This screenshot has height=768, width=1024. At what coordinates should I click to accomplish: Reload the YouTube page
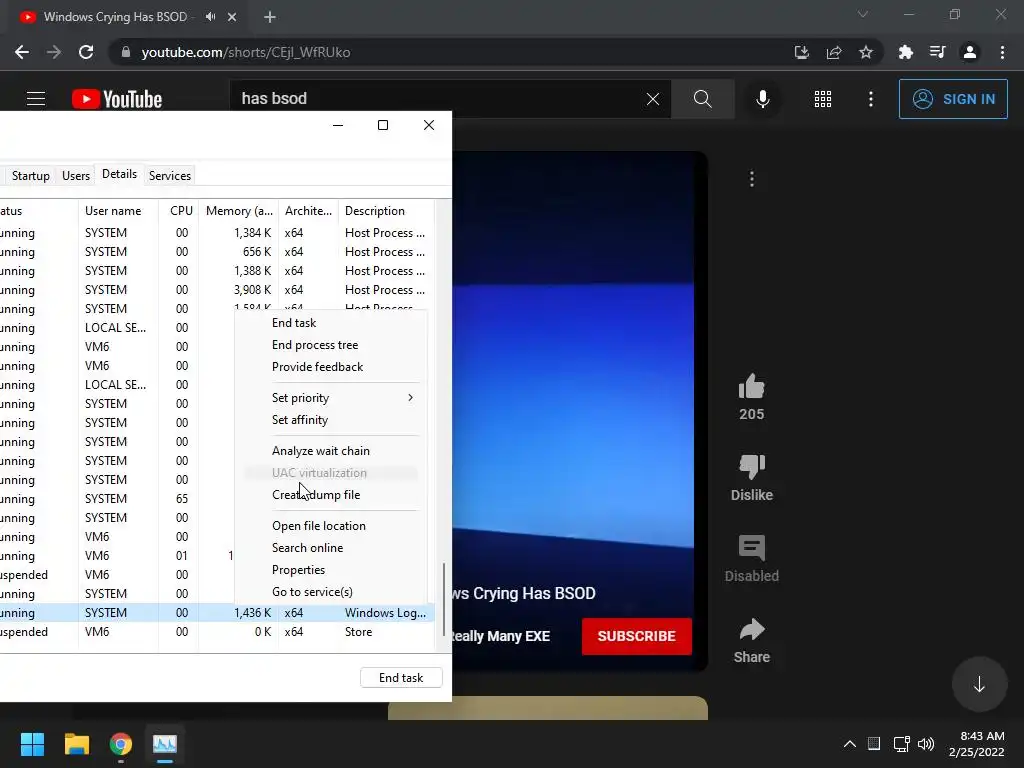tap(86, 52)
